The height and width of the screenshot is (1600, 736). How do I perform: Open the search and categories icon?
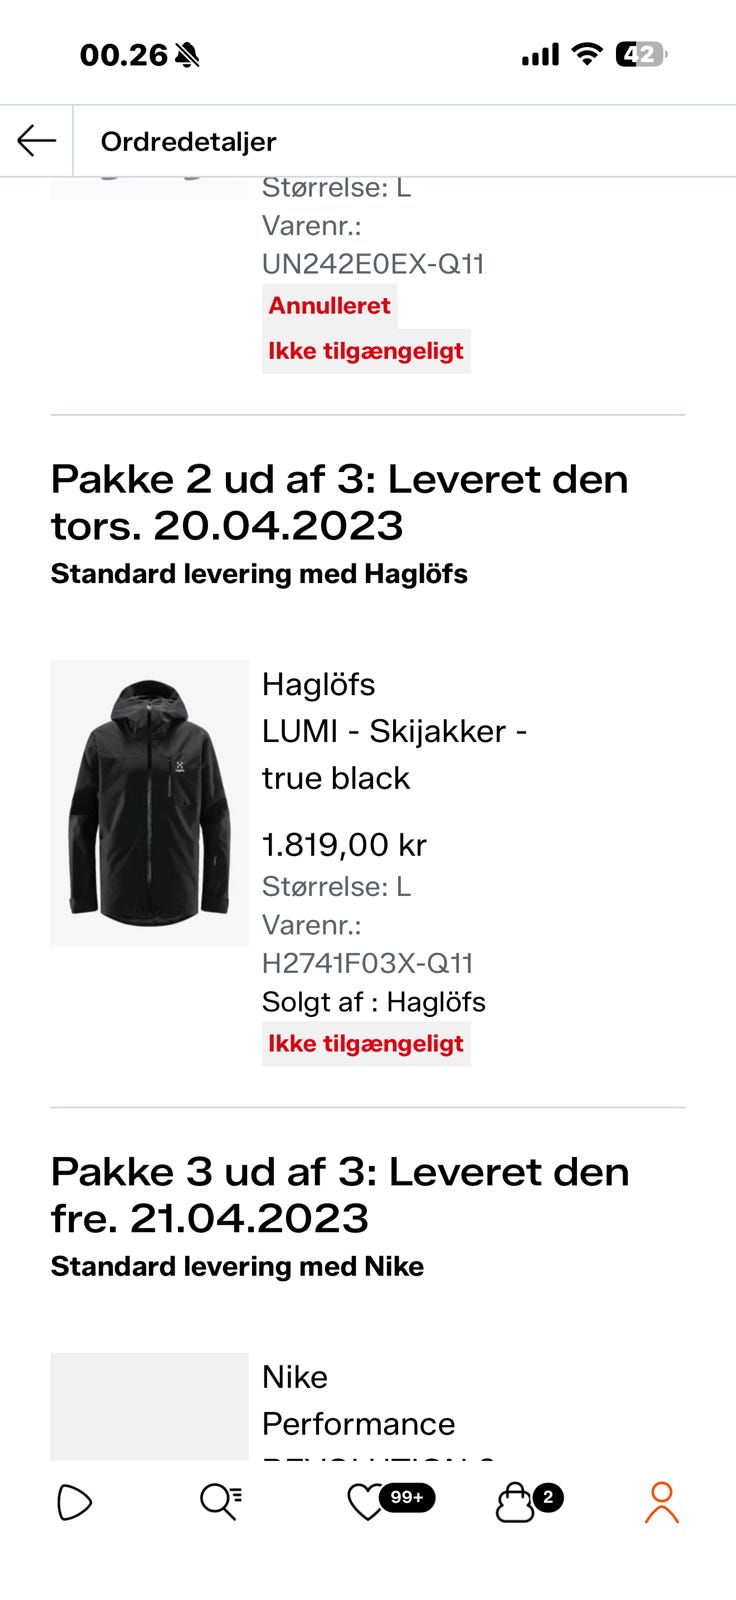coord(221,1501)
